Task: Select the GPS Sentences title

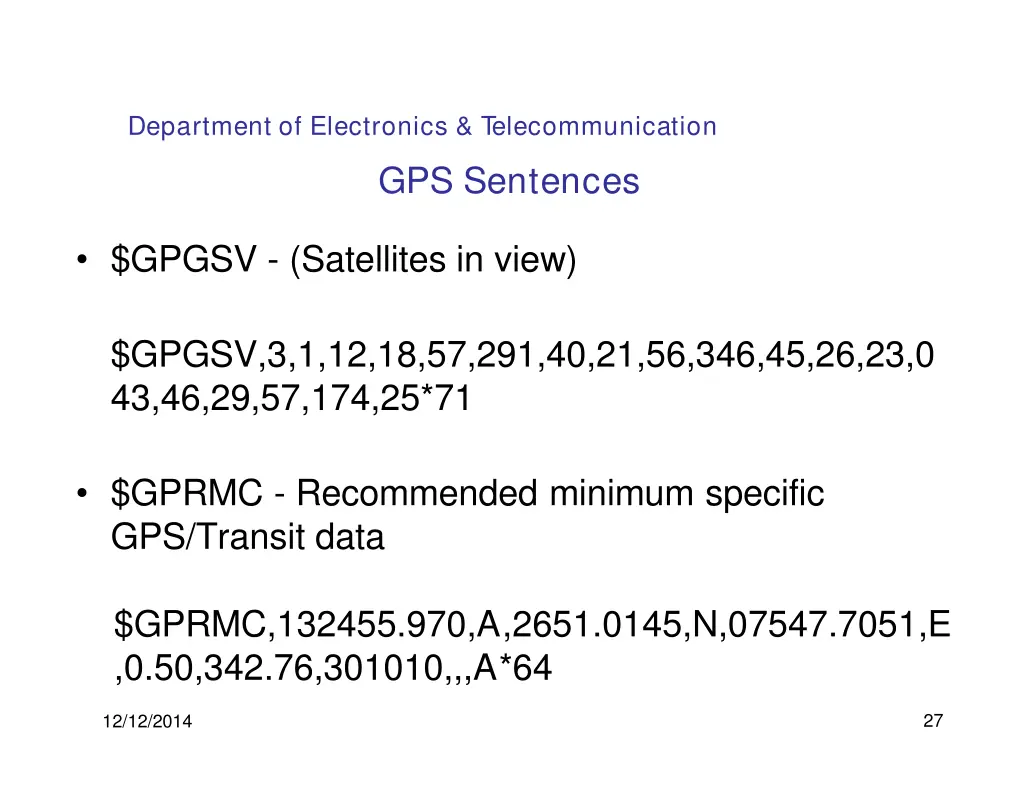Action: click(x=509, y=181)
